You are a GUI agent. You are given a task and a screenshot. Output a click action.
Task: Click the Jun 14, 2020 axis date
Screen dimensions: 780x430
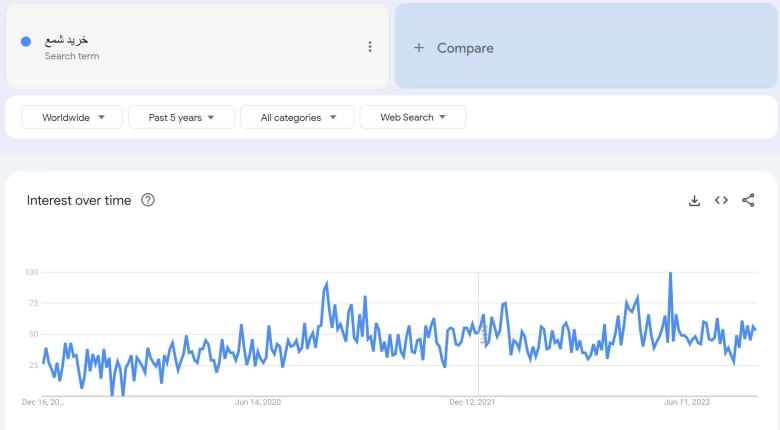(257, 402)
